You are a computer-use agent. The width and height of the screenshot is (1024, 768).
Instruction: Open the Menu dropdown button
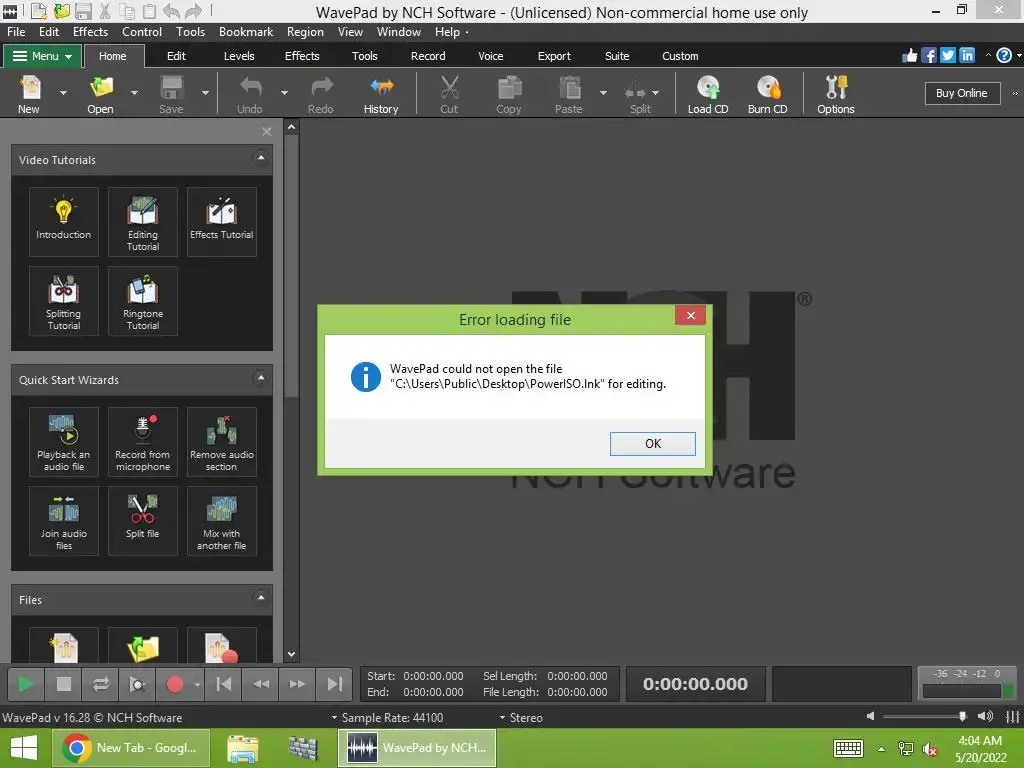tap(42, 56)
